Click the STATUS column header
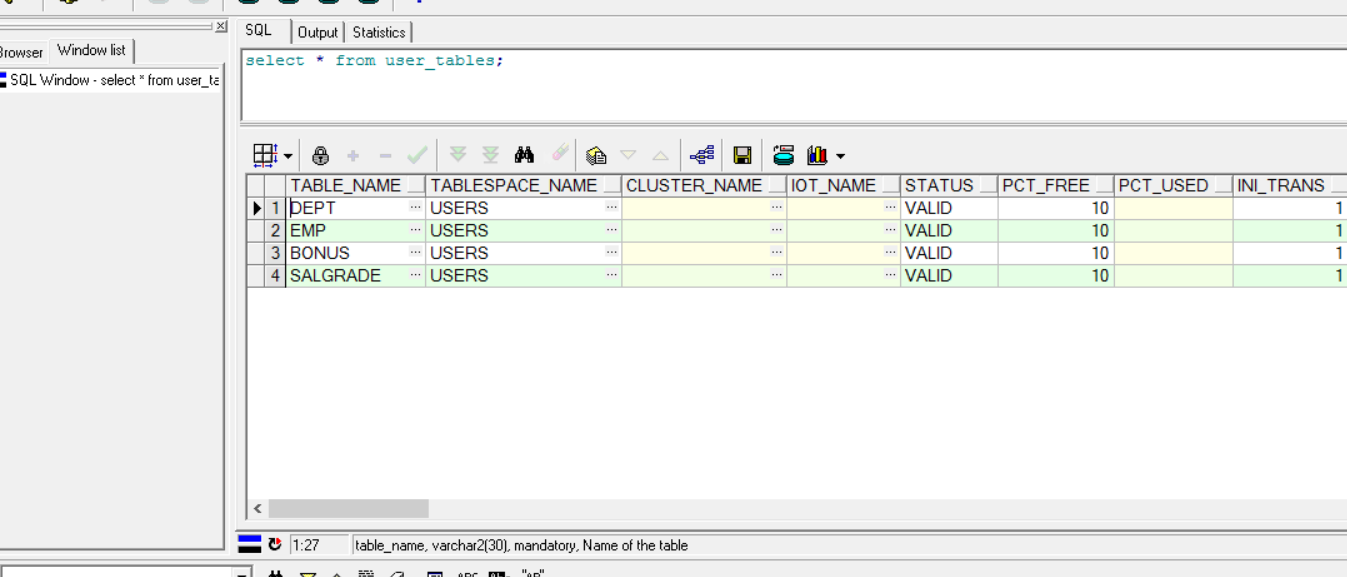Image resolution: width=1347 pixels, height=577 pixels. coord(949,185)
